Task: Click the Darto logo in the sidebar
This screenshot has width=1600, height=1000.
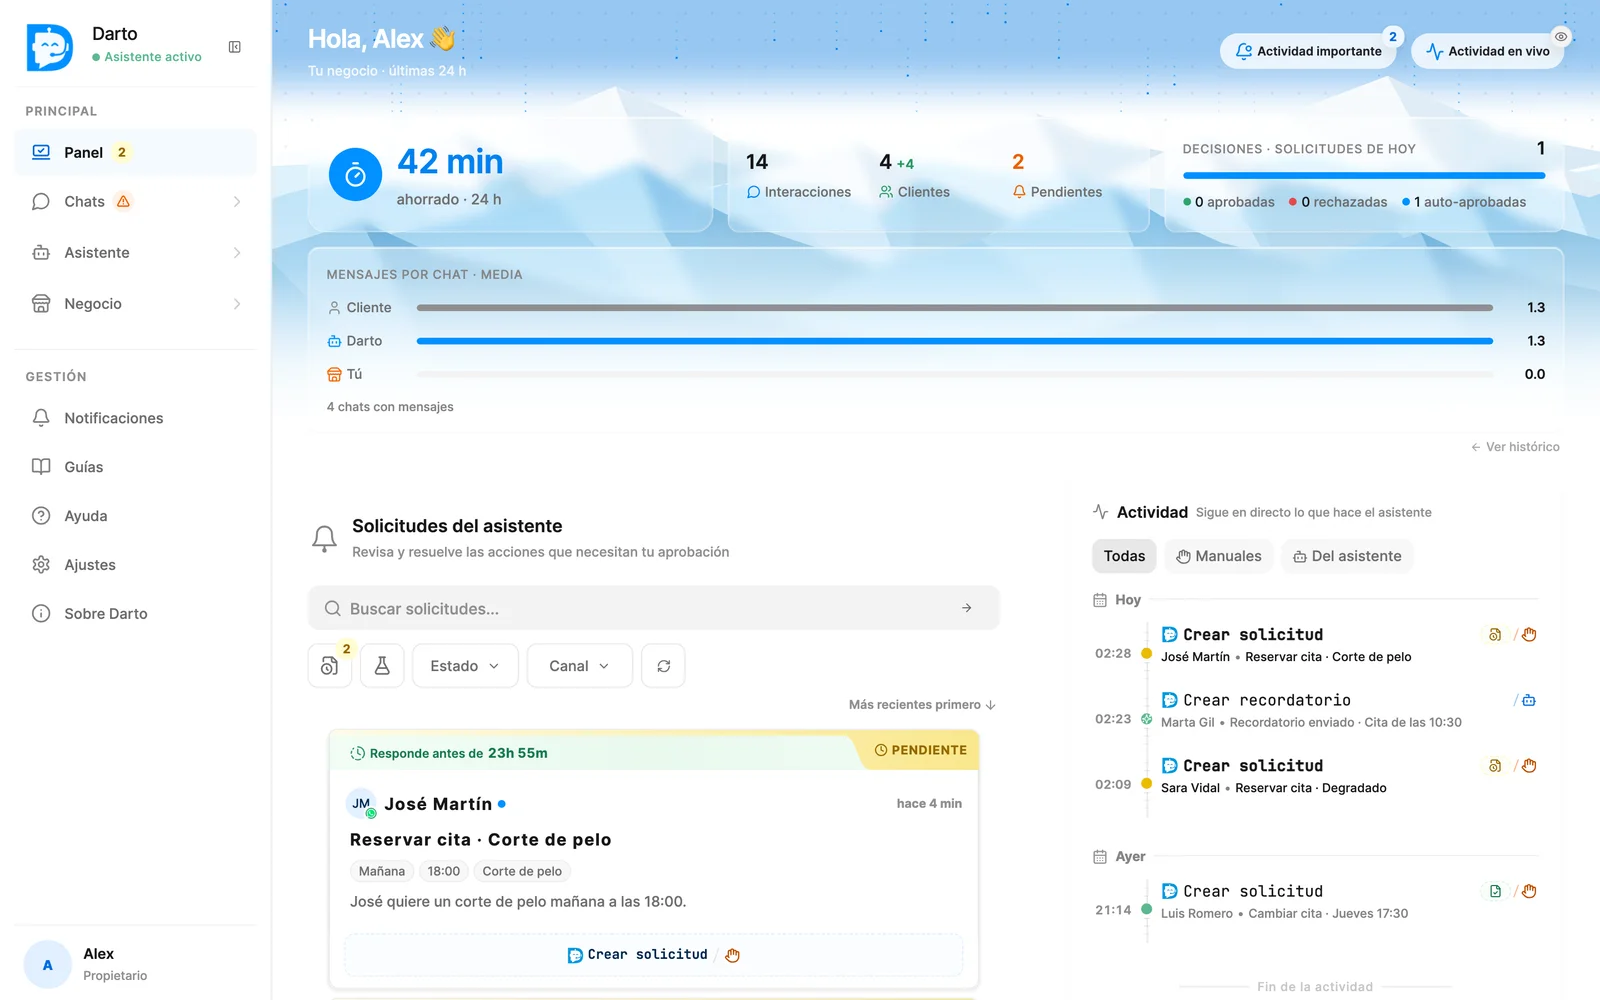Action: pos(49,47)
